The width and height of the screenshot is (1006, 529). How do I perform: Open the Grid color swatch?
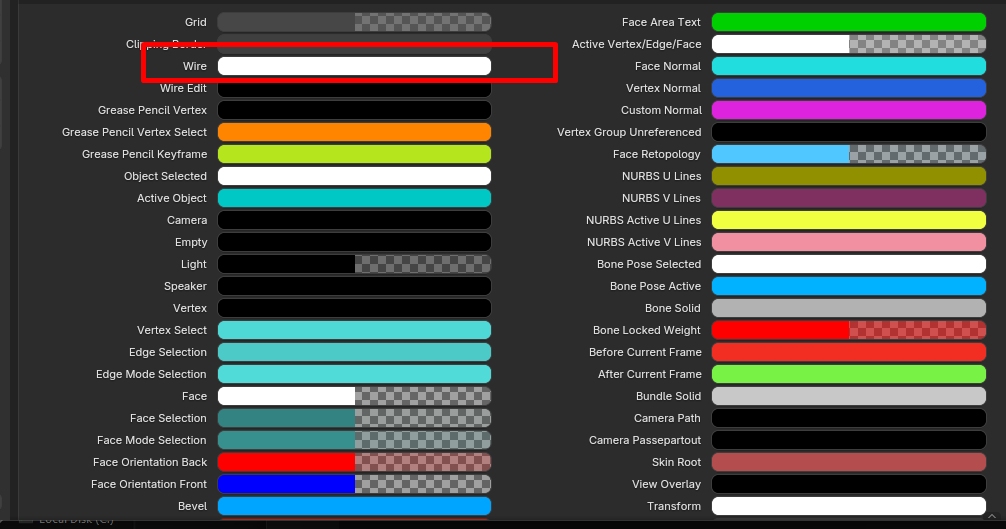pyautogui.click(x=354, y=22)
